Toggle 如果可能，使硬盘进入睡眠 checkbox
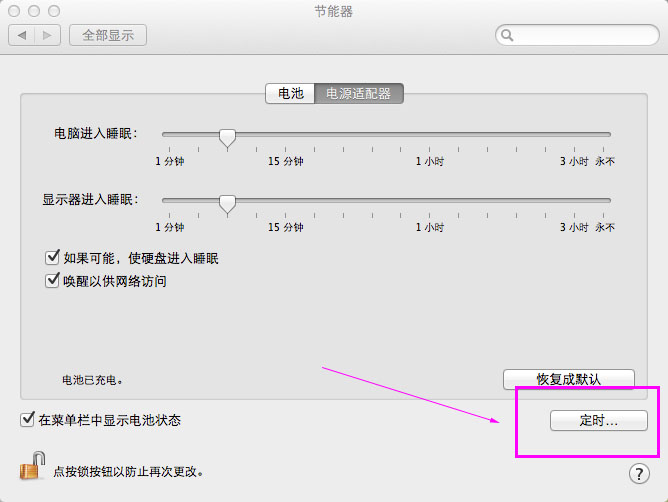668x502 pixels. (x=52, y=257)
